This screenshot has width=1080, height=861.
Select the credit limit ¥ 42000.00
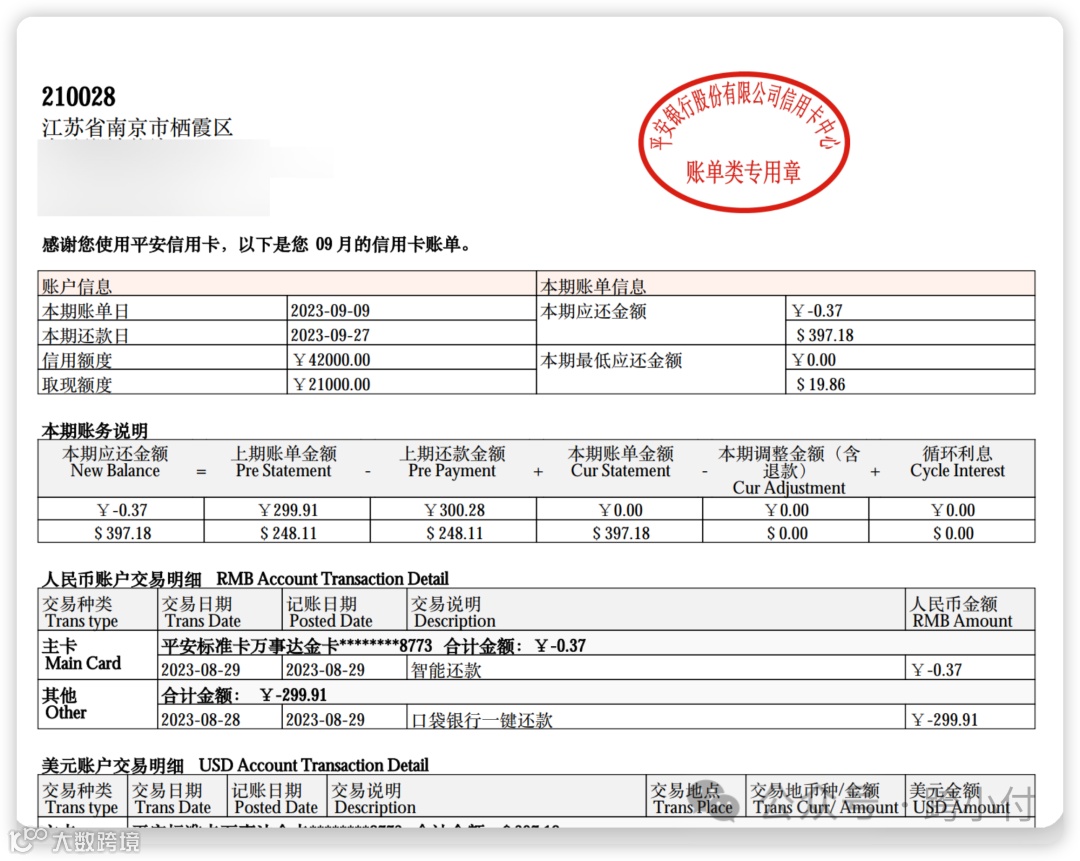[327, 360]
